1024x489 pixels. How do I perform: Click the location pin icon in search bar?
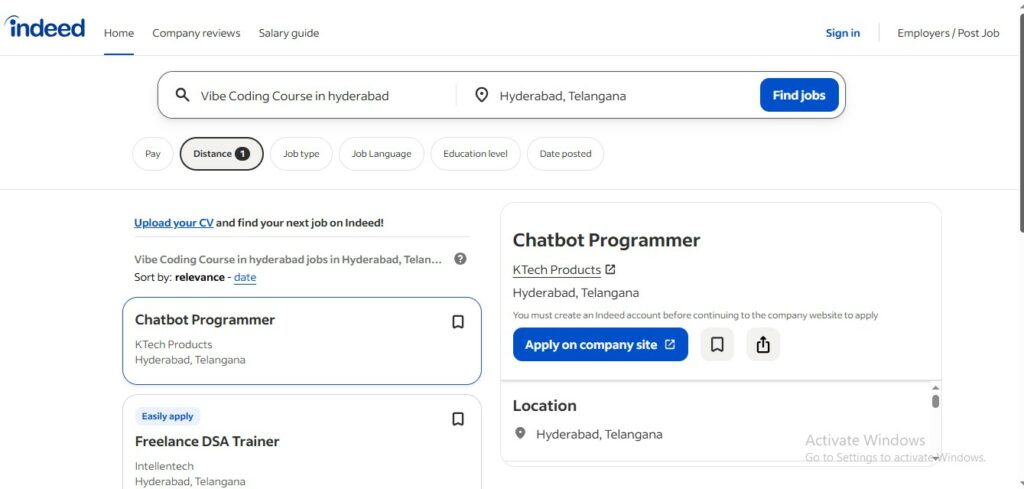pyautogui.click(x=481, y=95)
